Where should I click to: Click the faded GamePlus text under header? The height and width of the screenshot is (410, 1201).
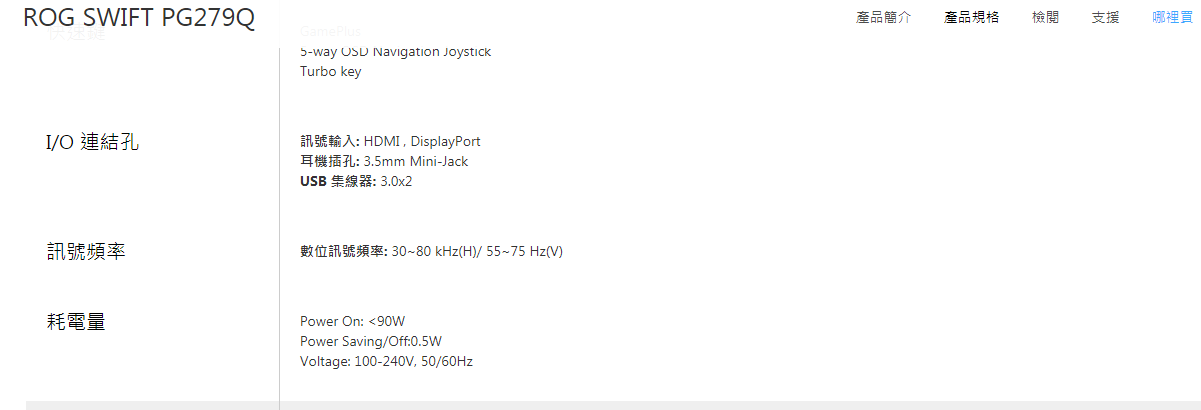tap(330, 33)
